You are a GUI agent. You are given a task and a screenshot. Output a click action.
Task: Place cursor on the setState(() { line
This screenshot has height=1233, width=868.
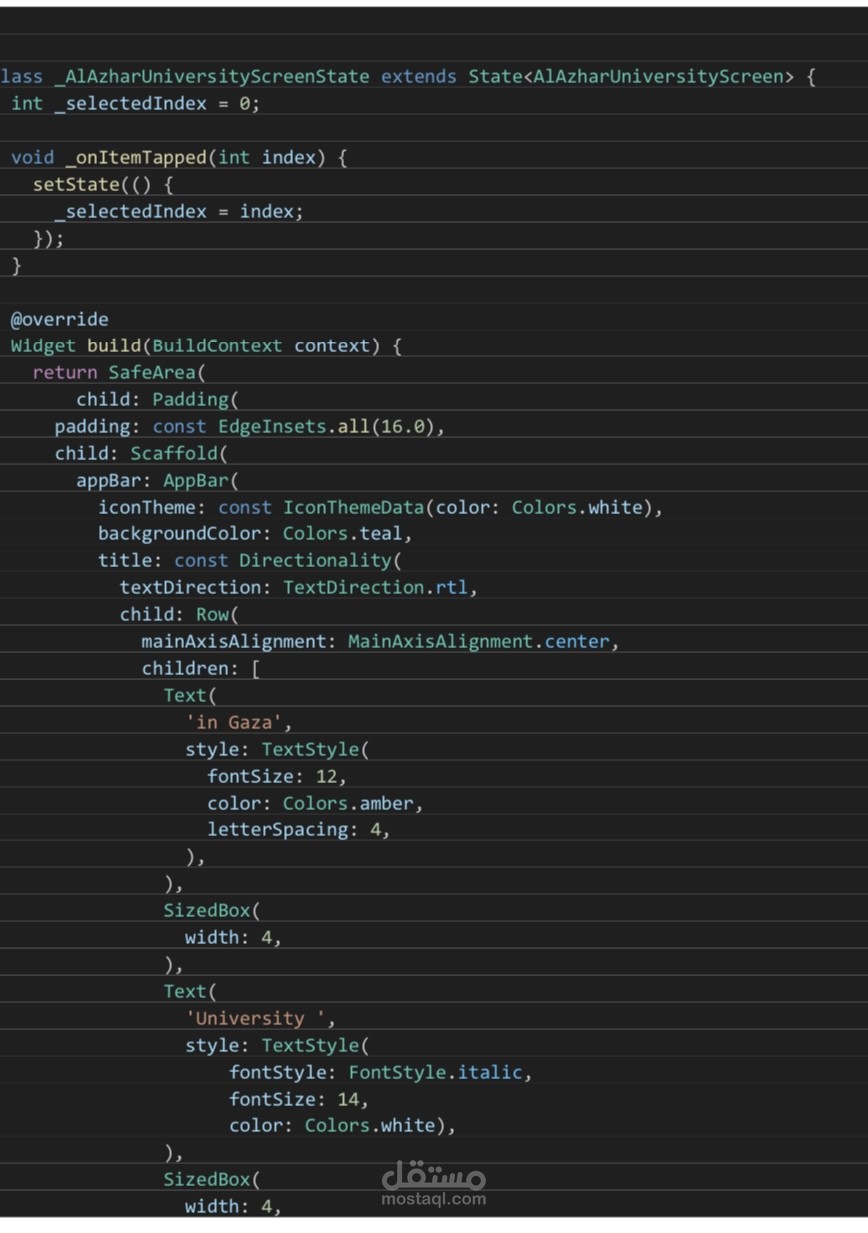coord(104,185)
